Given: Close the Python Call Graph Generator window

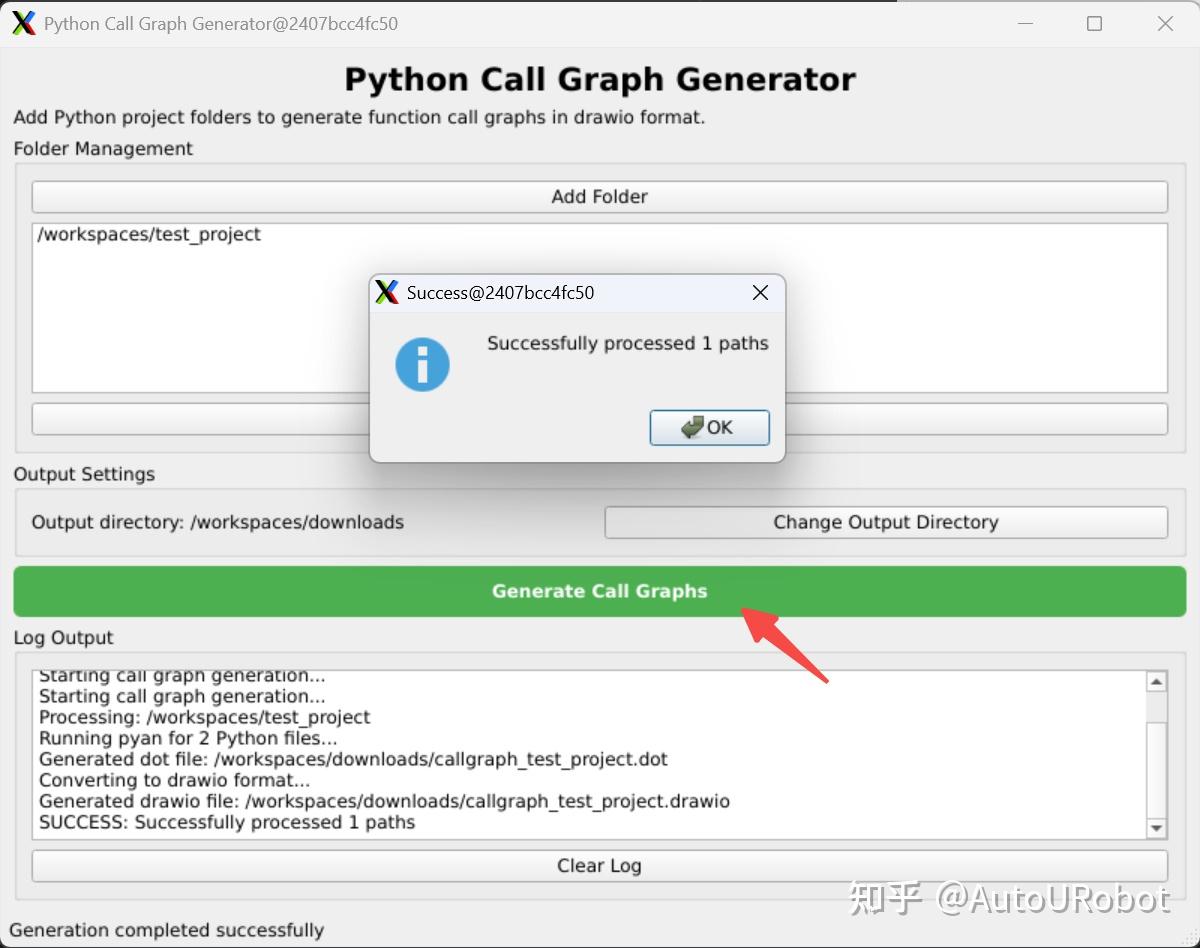Looking at the screenshot, I should tap(1165, 23).
